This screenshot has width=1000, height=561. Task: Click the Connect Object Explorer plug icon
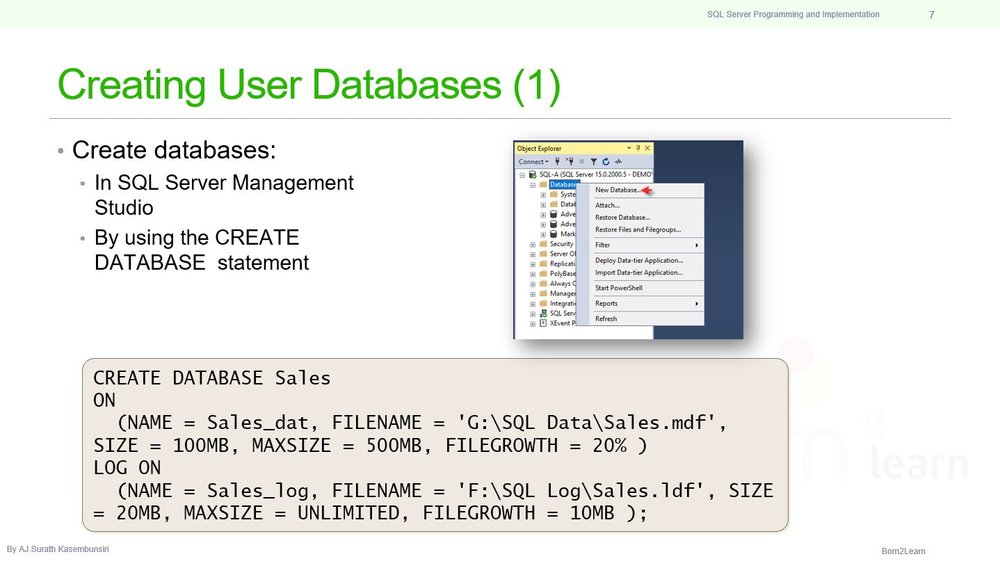[557, 162]
